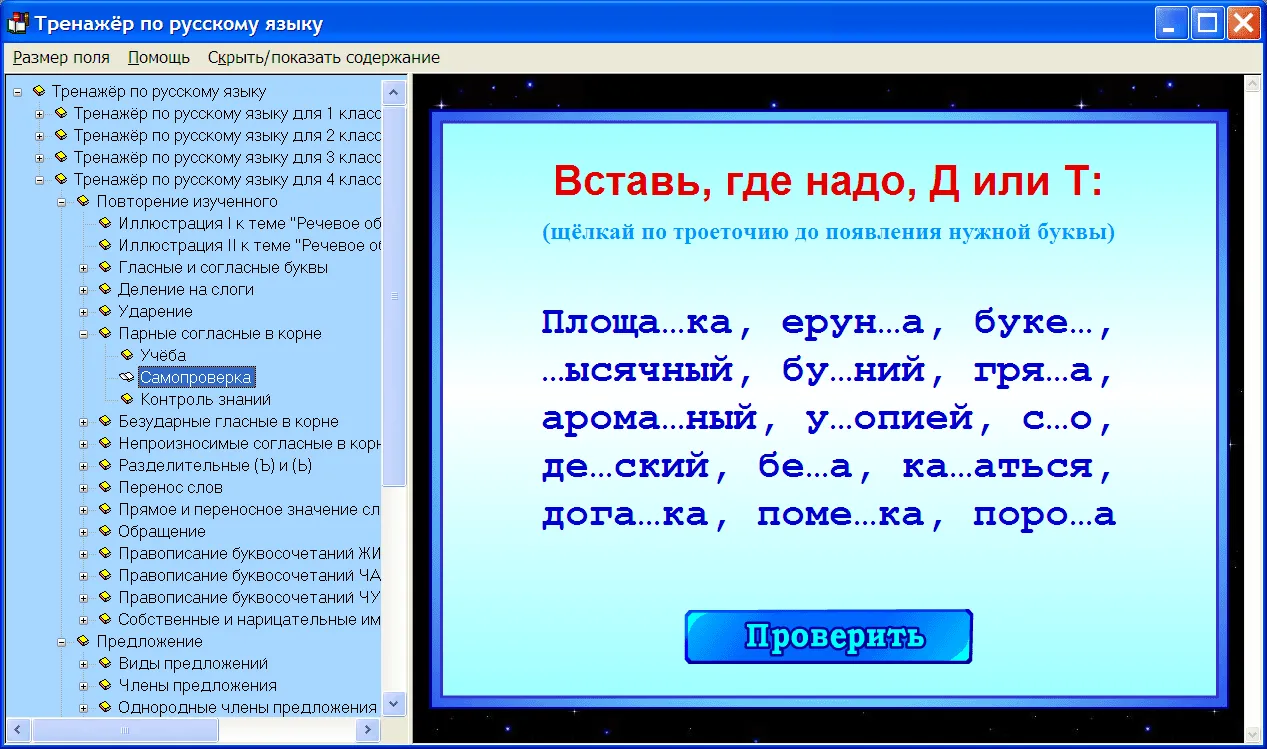Click the book icon beside Иллюстрация II

click(105, 245)
